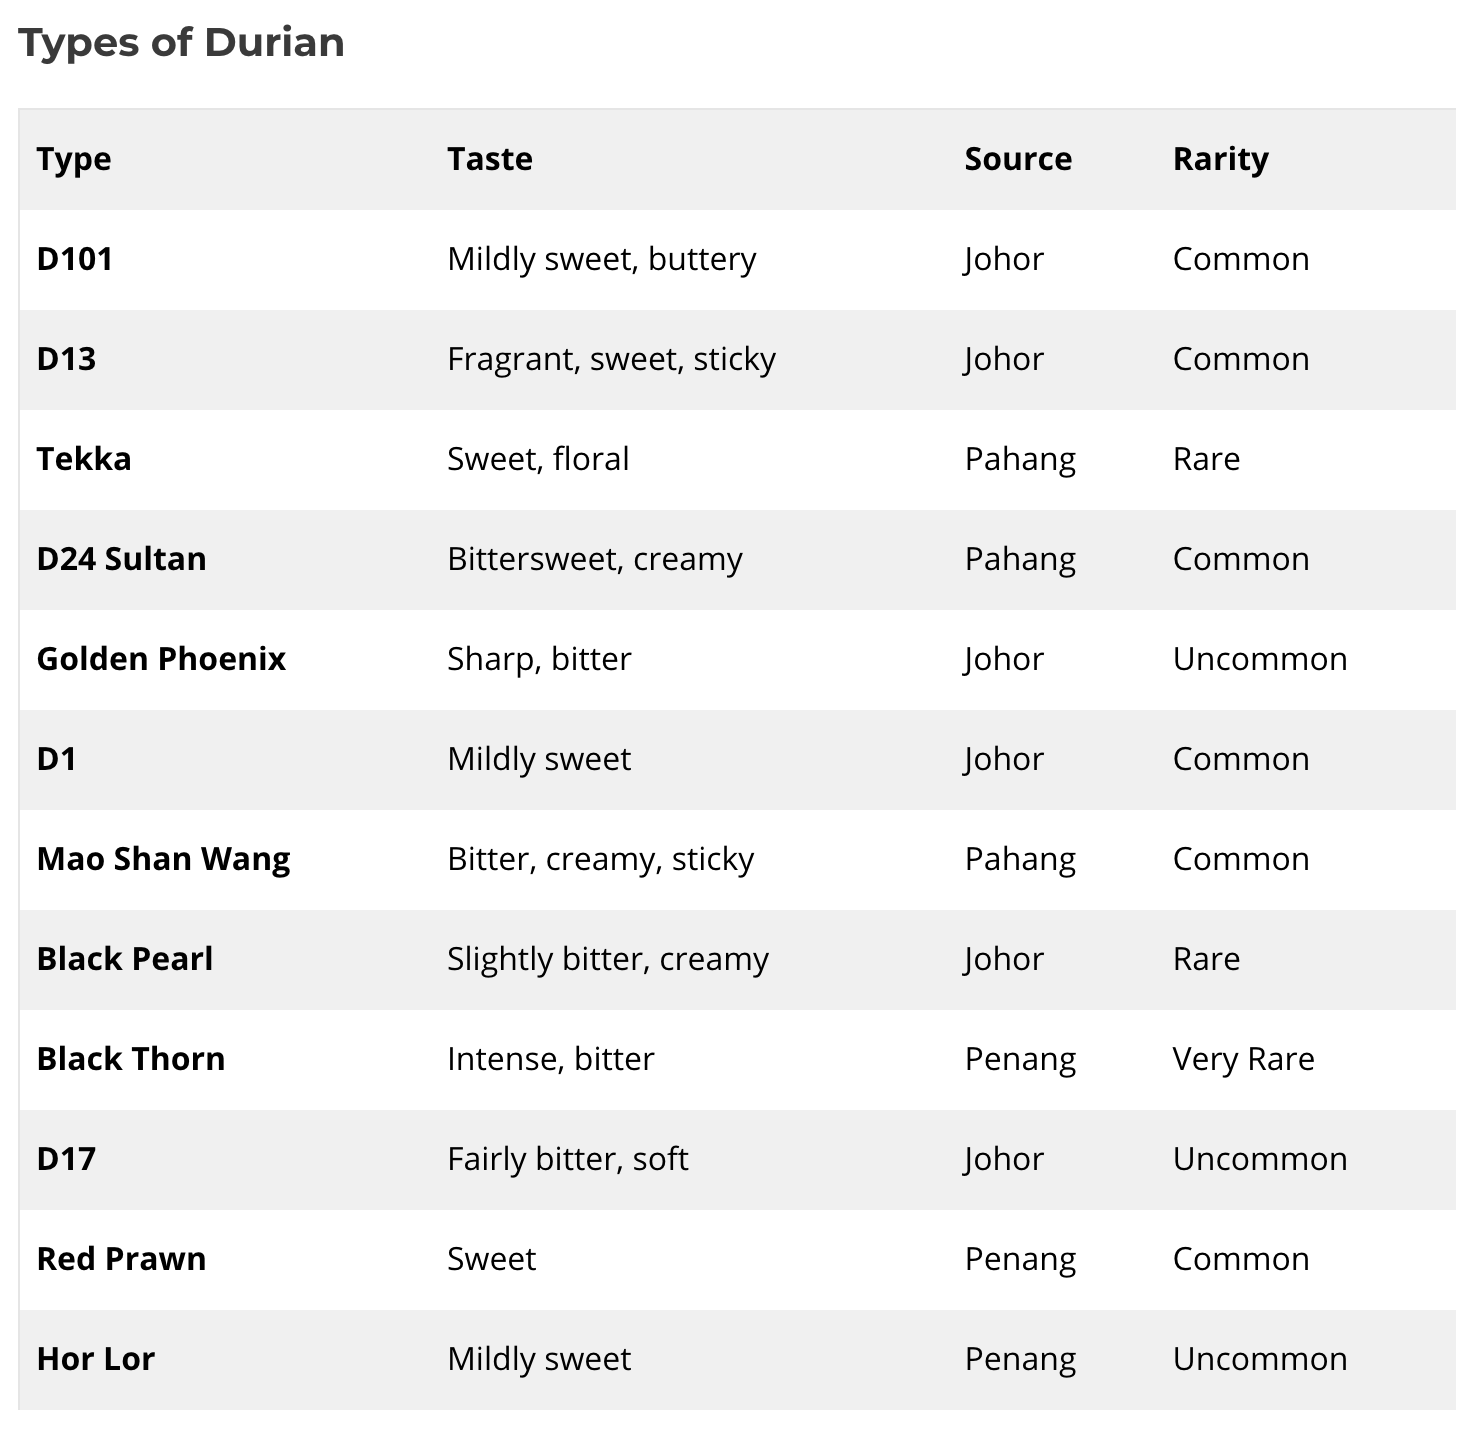Click the Very Rare rarity cell

pyautogui.click(x=1243, y=1059)
